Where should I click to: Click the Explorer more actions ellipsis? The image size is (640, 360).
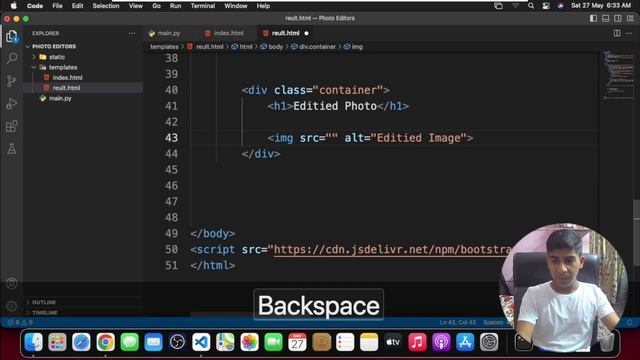click(x=132, y=33)
